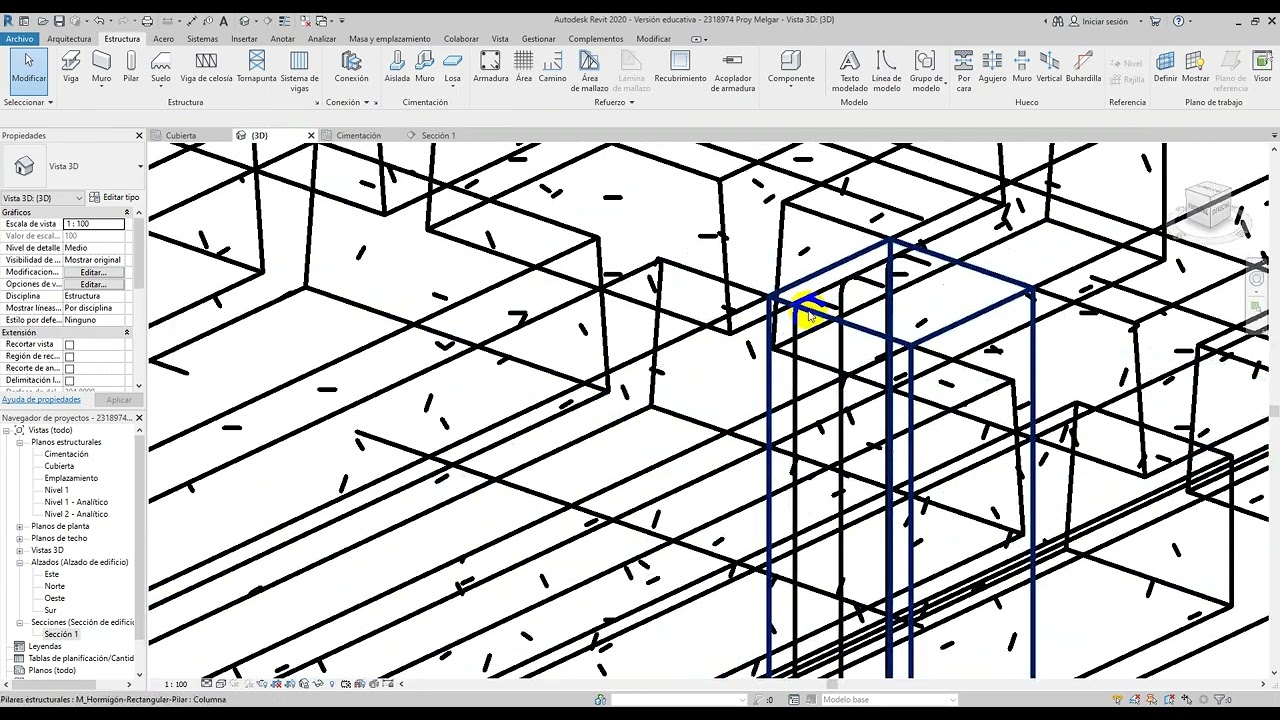Image resolution: width=1280 pixels, height=720 pixels.
Task: Select the Recubrimiento cover tool
Action: point(680,68)
